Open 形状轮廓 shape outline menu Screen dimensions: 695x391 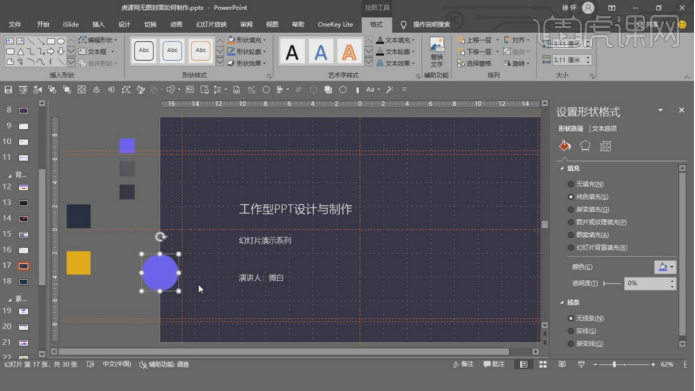pos(247,51)
